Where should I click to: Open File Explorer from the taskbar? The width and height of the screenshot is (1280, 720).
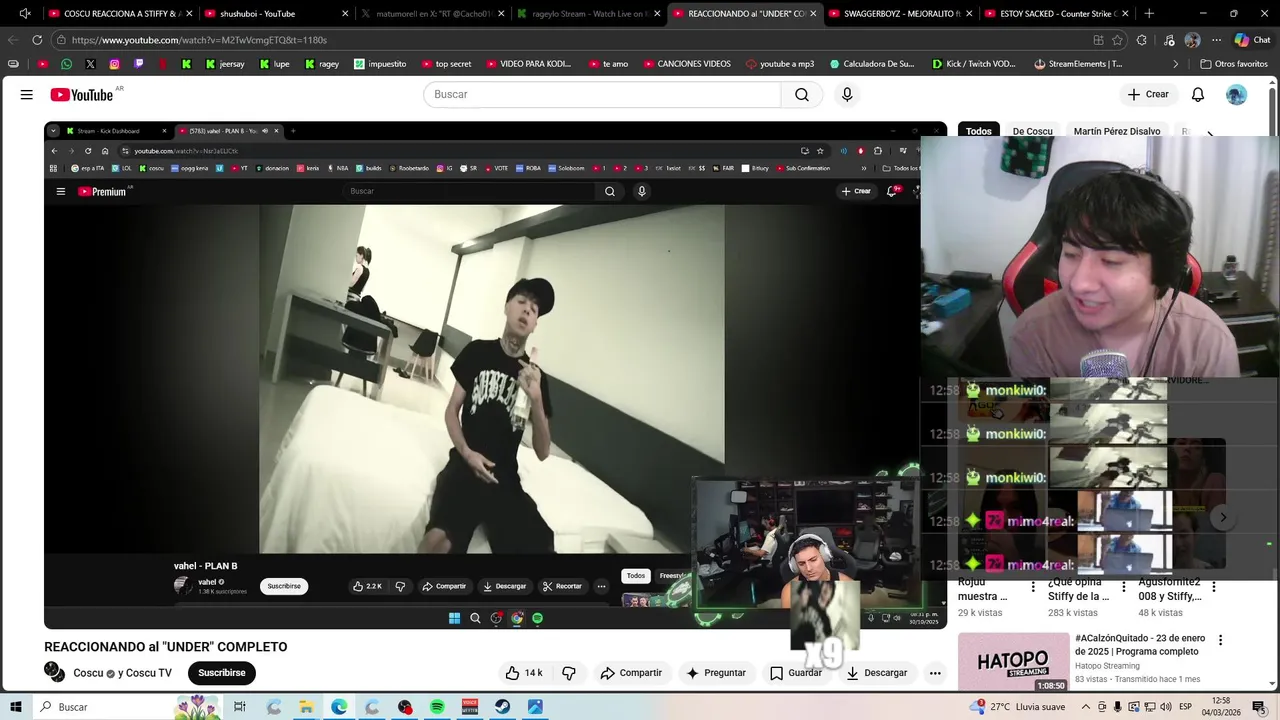(306, 707)
